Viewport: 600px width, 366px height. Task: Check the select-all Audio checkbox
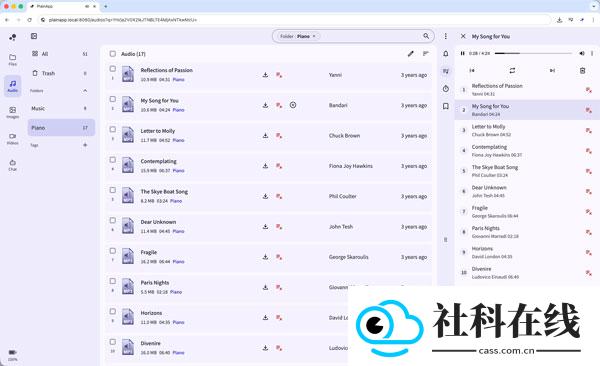(112, 54)
